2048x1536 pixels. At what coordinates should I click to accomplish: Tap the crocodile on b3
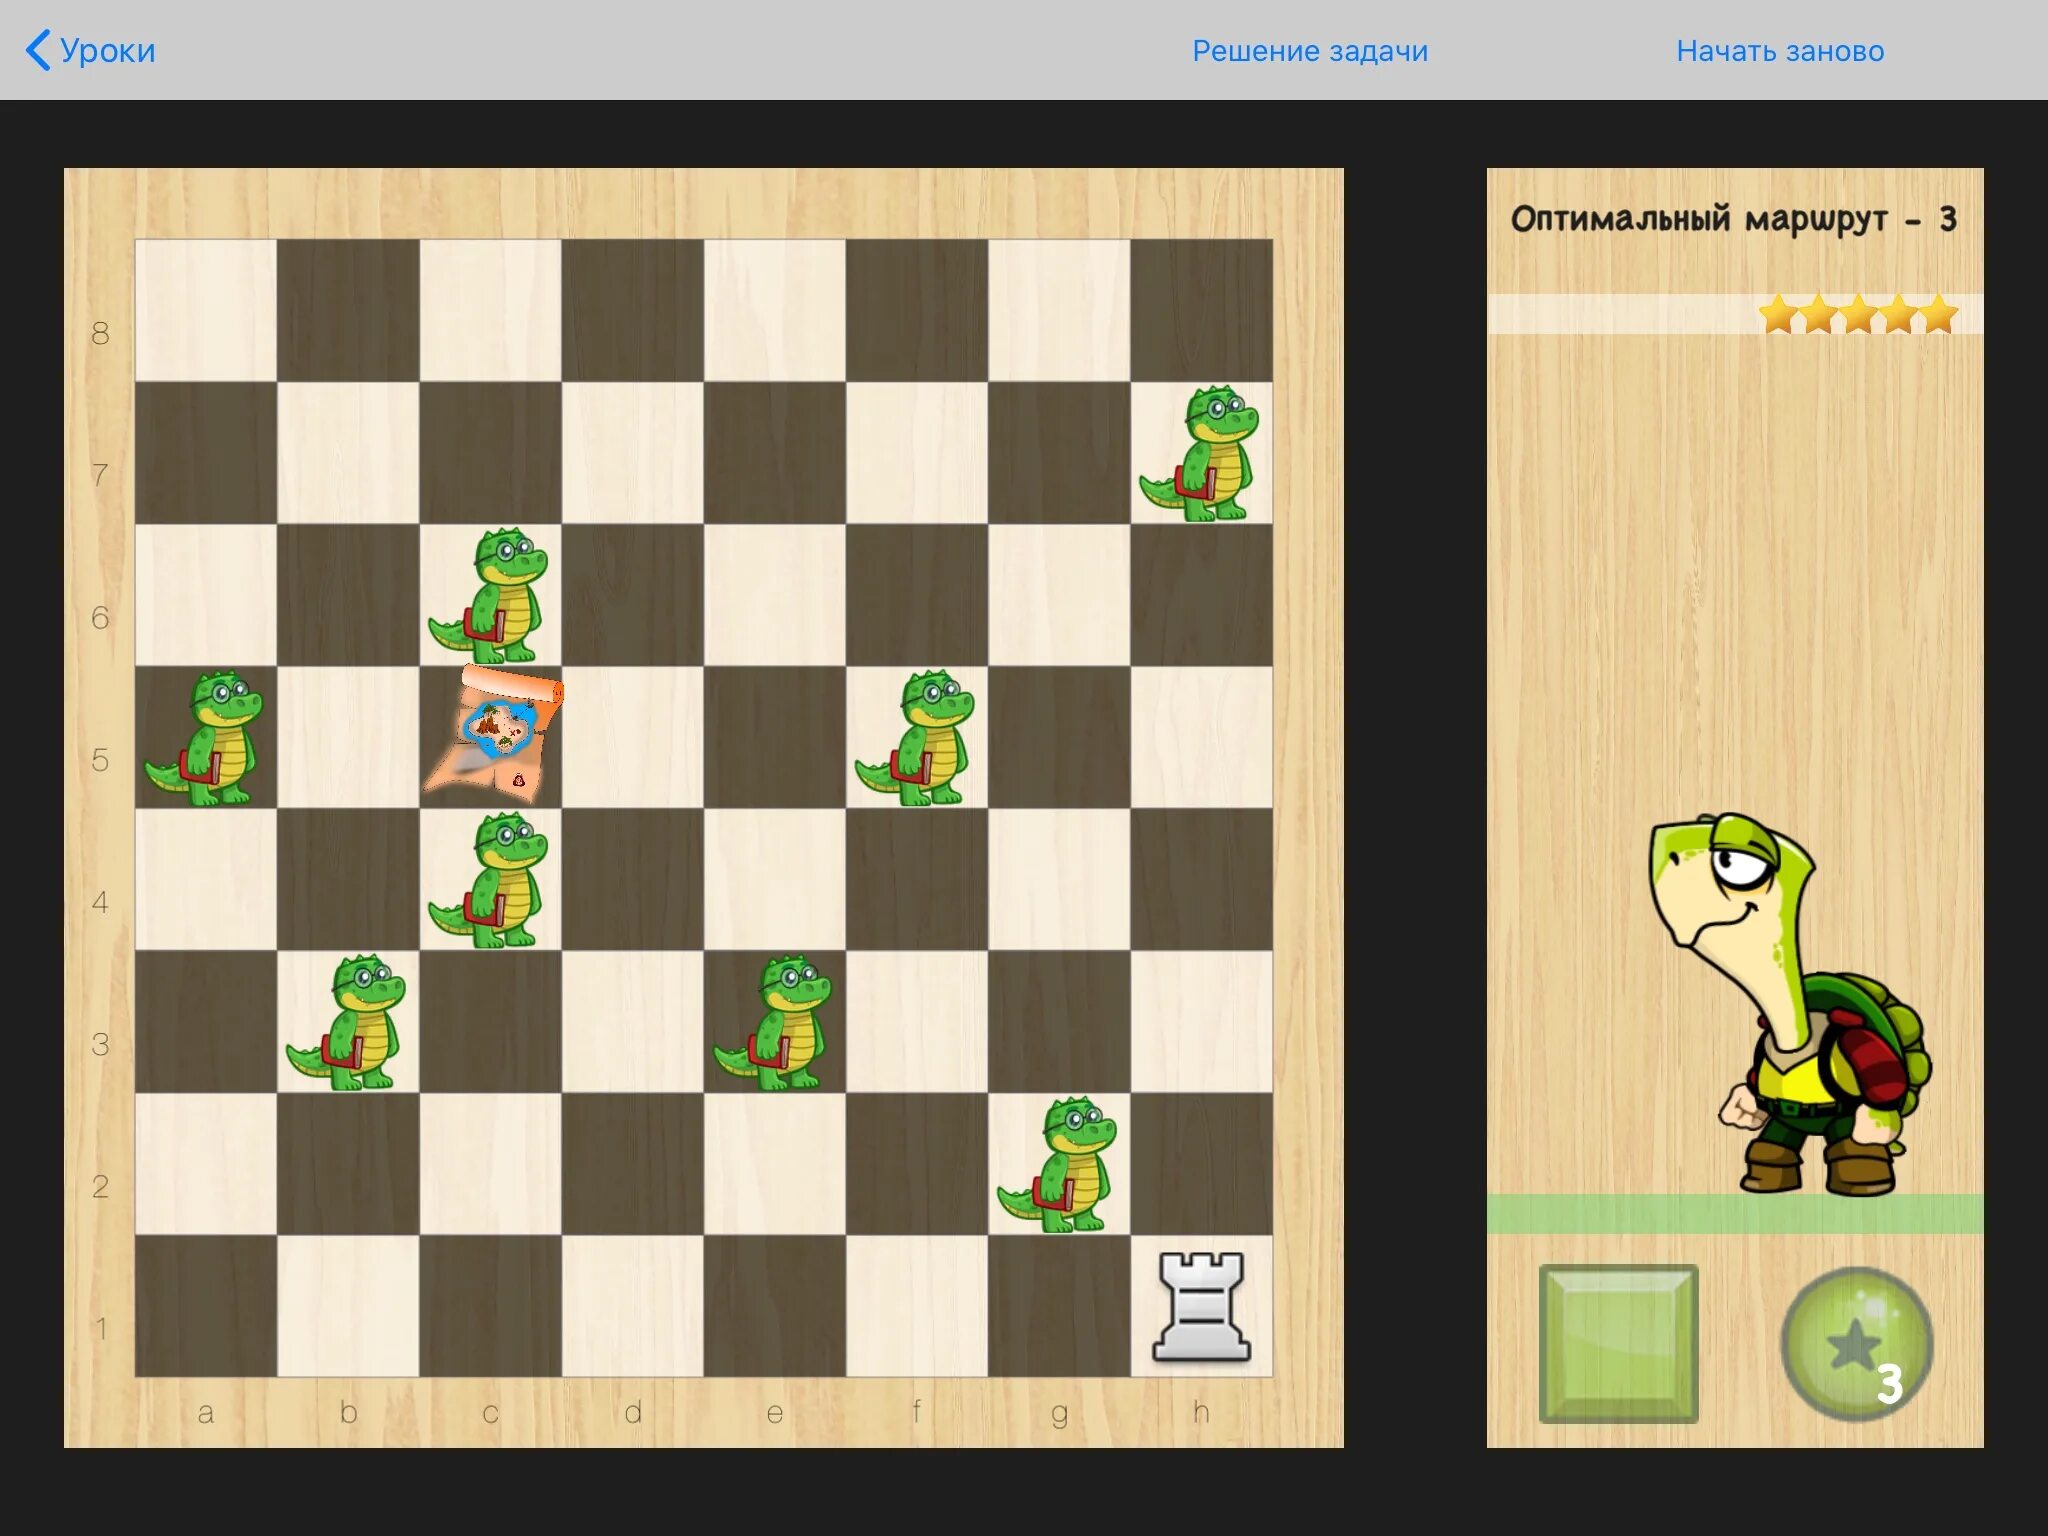click(x=346, y=1022)
